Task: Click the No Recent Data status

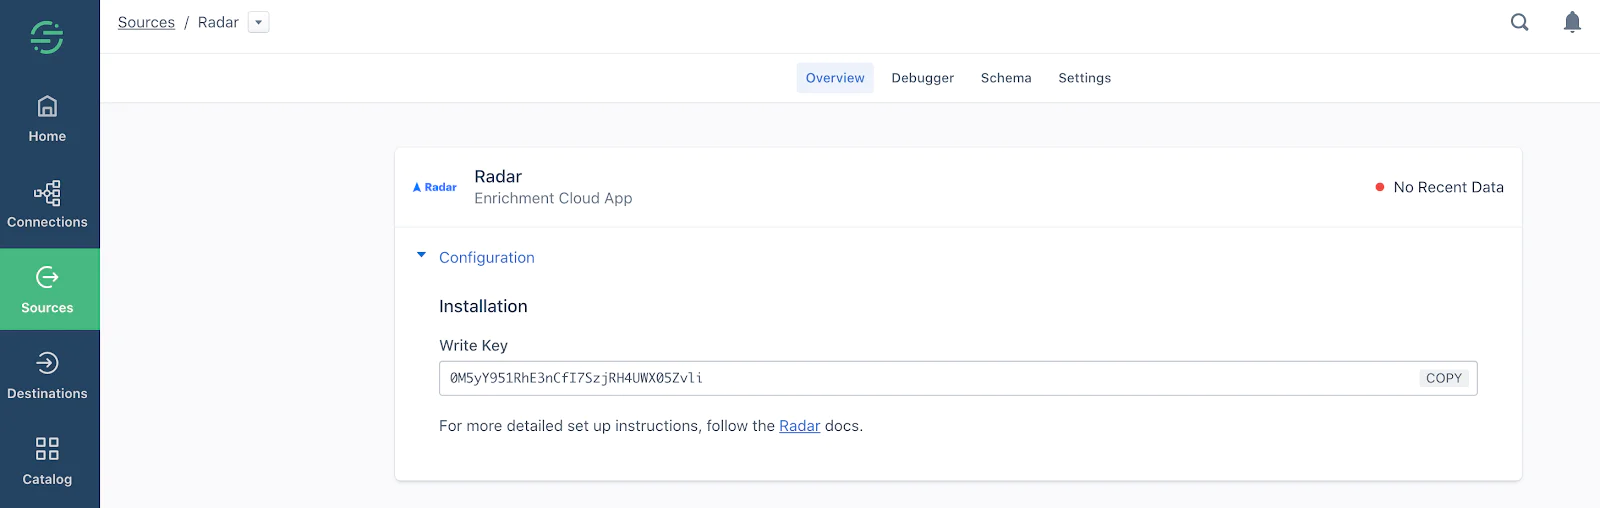Action: pyautogui.click(x=1447, y=187)
